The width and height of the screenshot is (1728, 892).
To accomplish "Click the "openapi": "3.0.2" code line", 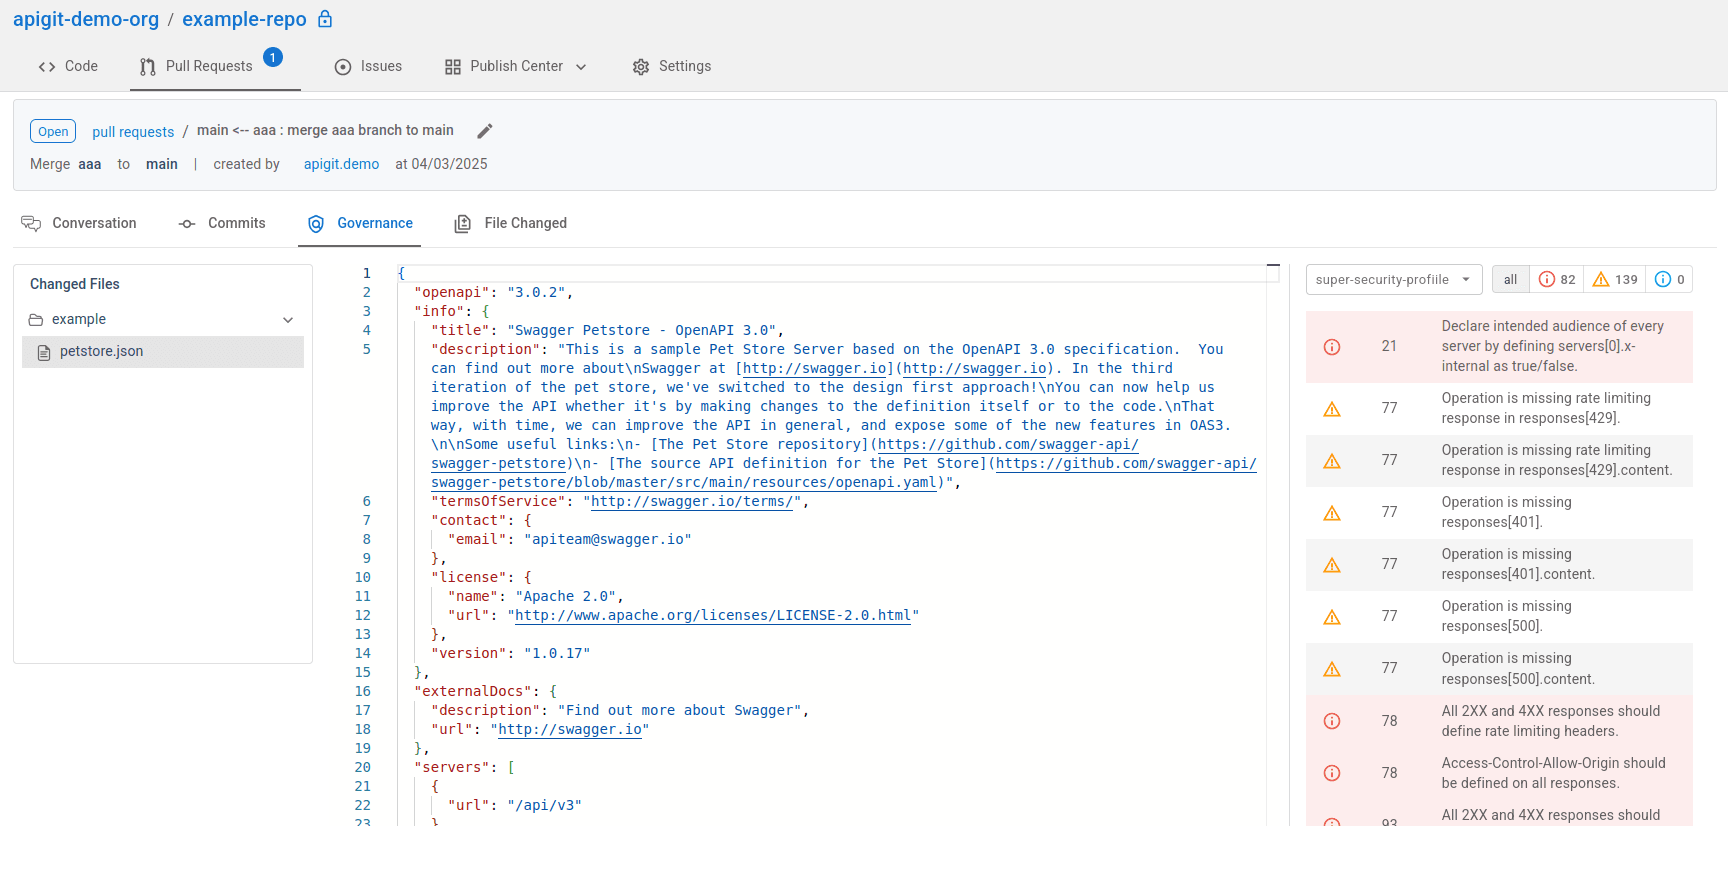I will pyautogui.click(x=493, y=292).
